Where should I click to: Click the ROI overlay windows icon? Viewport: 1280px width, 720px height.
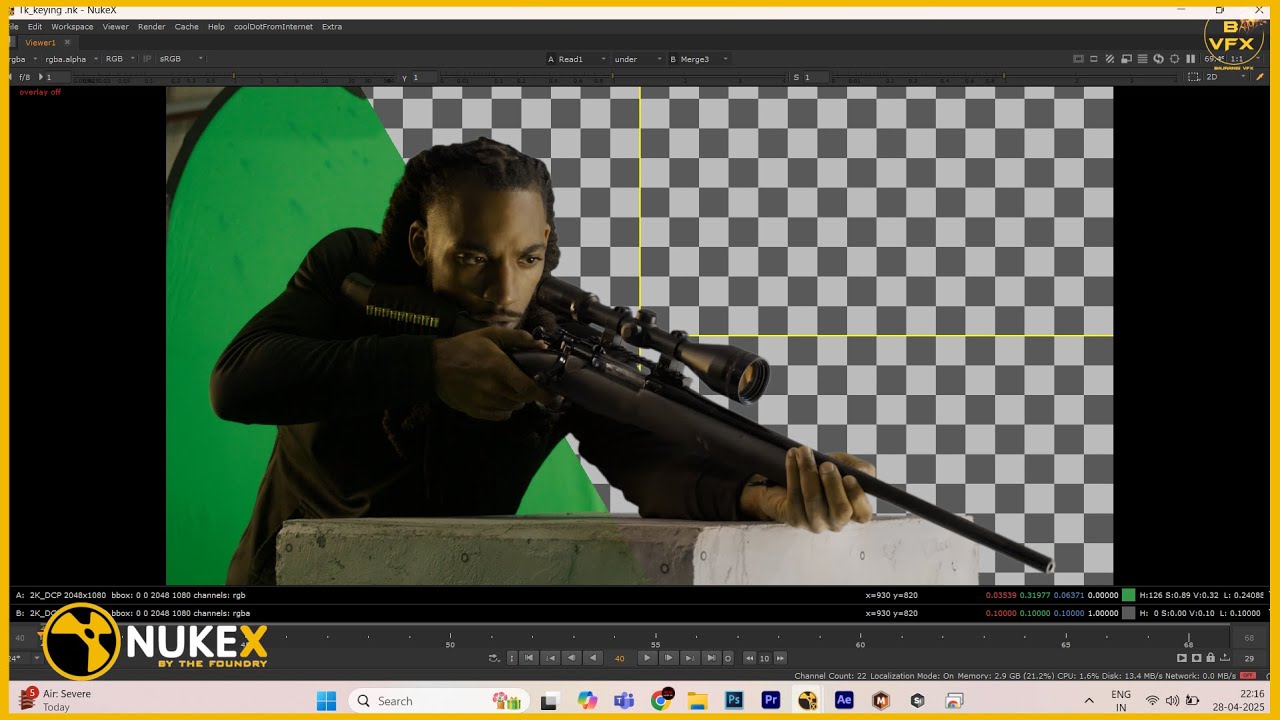coord(1126,59)
